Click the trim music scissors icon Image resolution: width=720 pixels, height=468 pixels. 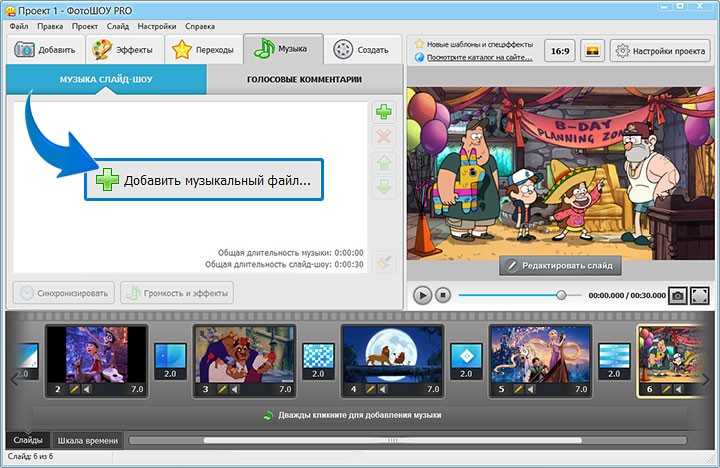tap(384, 263)
